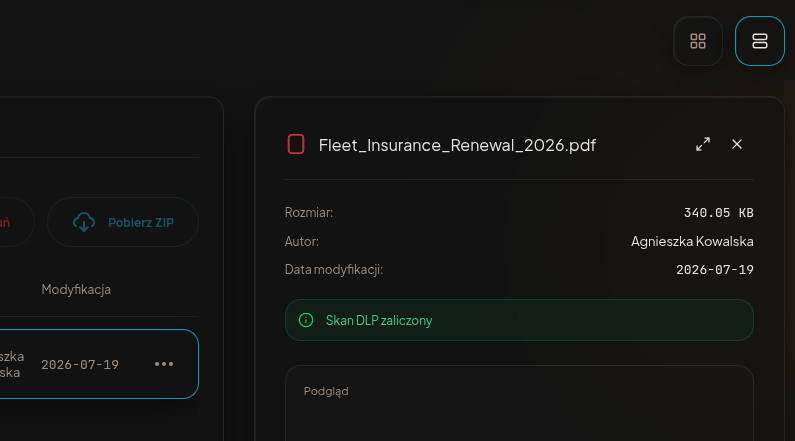Click the red PDF file icon
The image size is (795, 441).
click(x=296, y=144)
